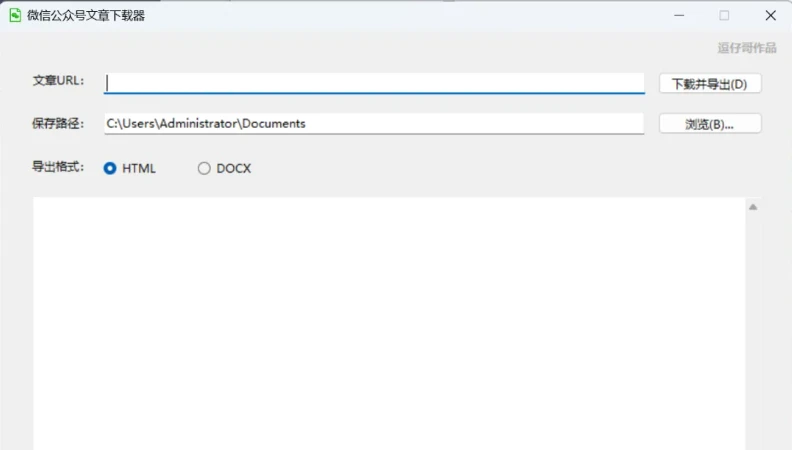792x450 pixels.
Task: Click the DOCX text label
Action: (234, 168)
